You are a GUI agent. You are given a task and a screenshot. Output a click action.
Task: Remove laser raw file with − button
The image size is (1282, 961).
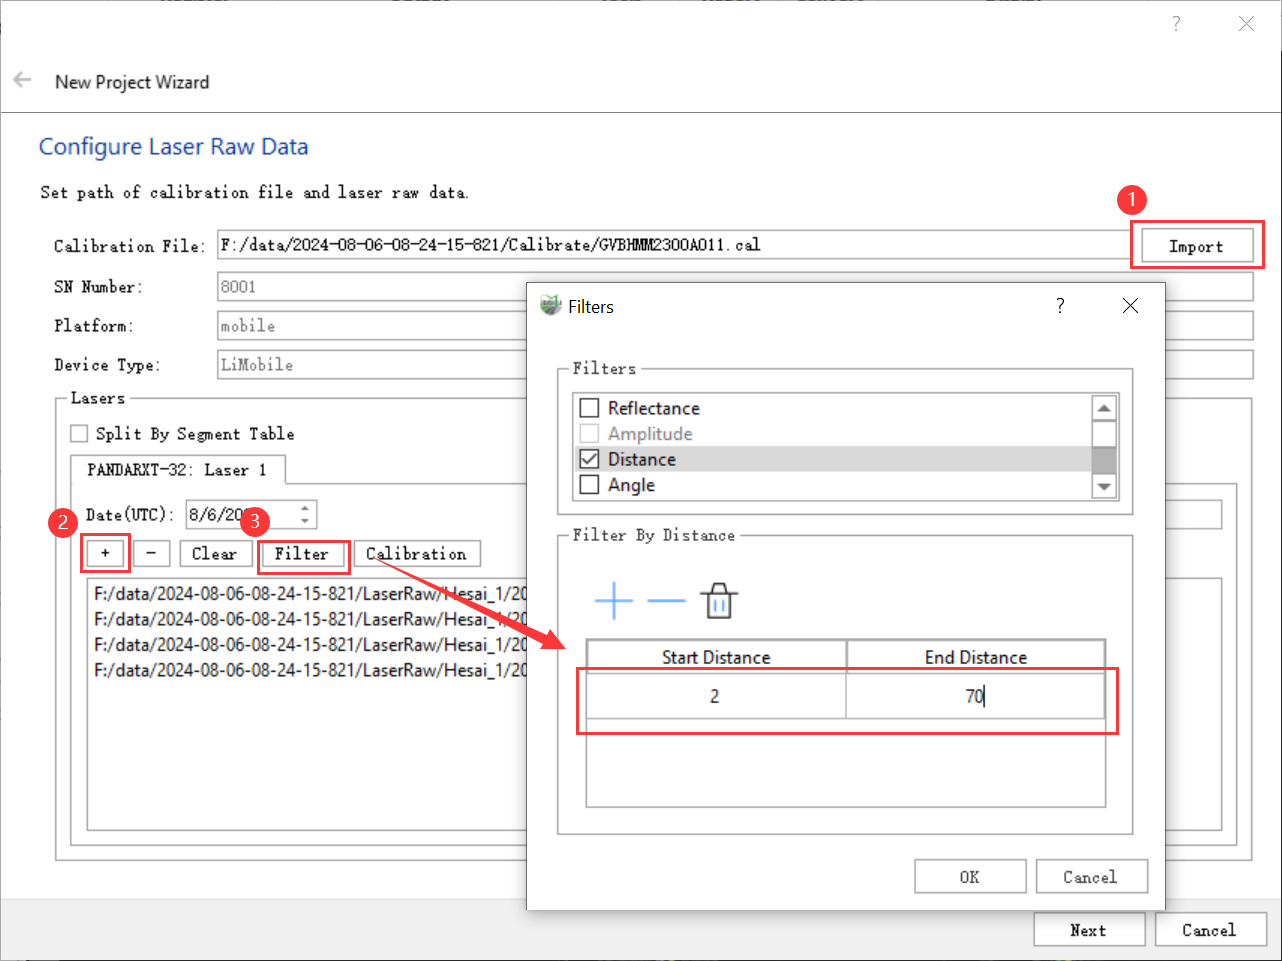point(151,553)
